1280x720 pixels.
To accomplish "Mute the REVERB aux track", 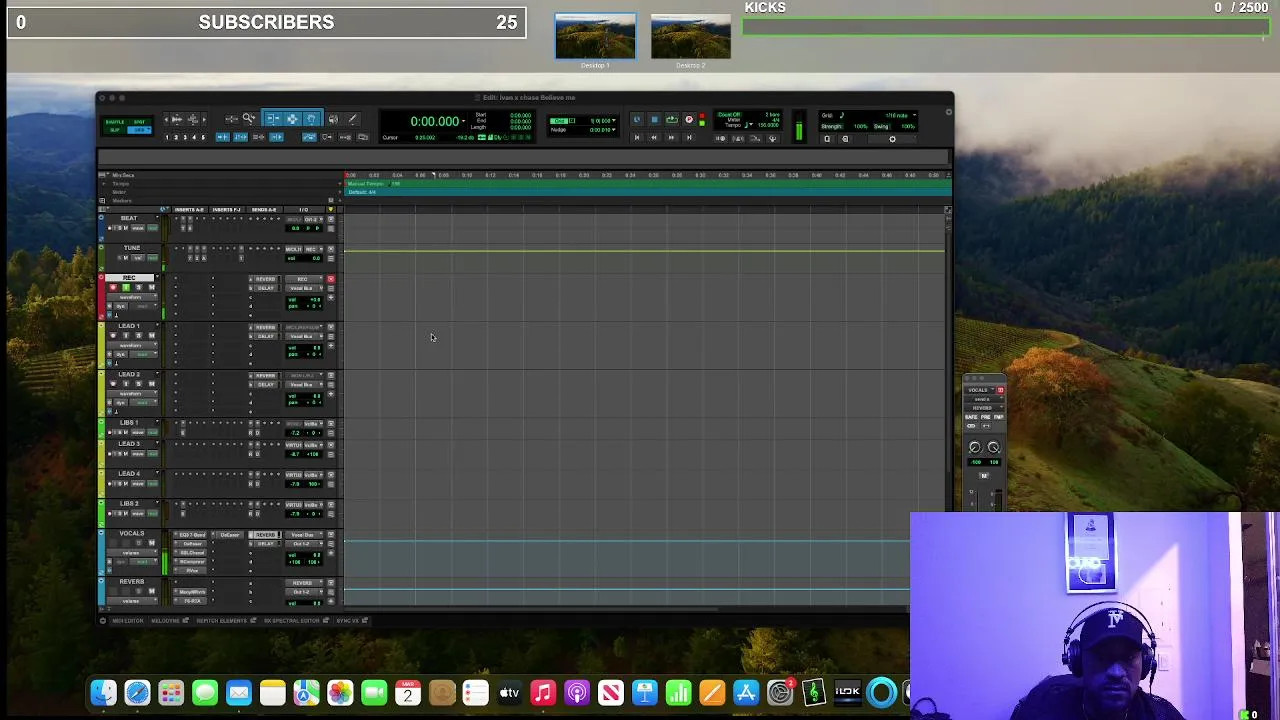I will click(152, 591).
